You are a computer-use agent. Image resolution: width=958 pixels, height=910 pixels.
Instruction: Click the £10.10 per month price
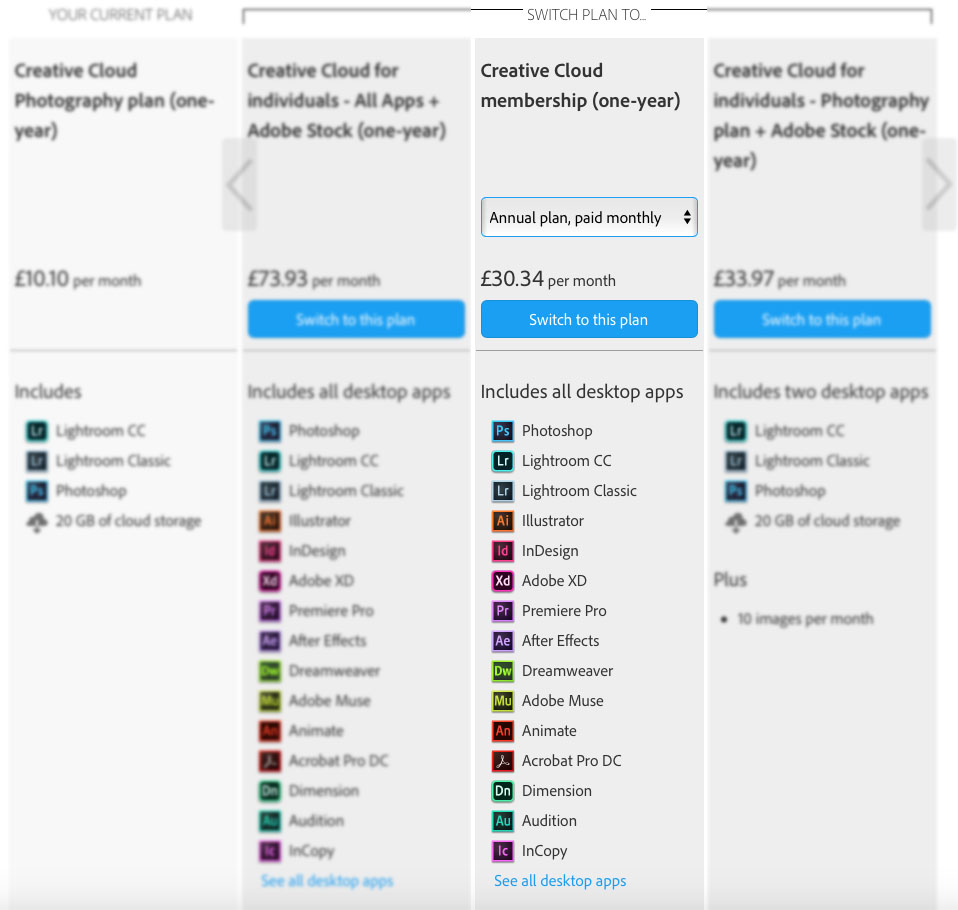point(78,279)
